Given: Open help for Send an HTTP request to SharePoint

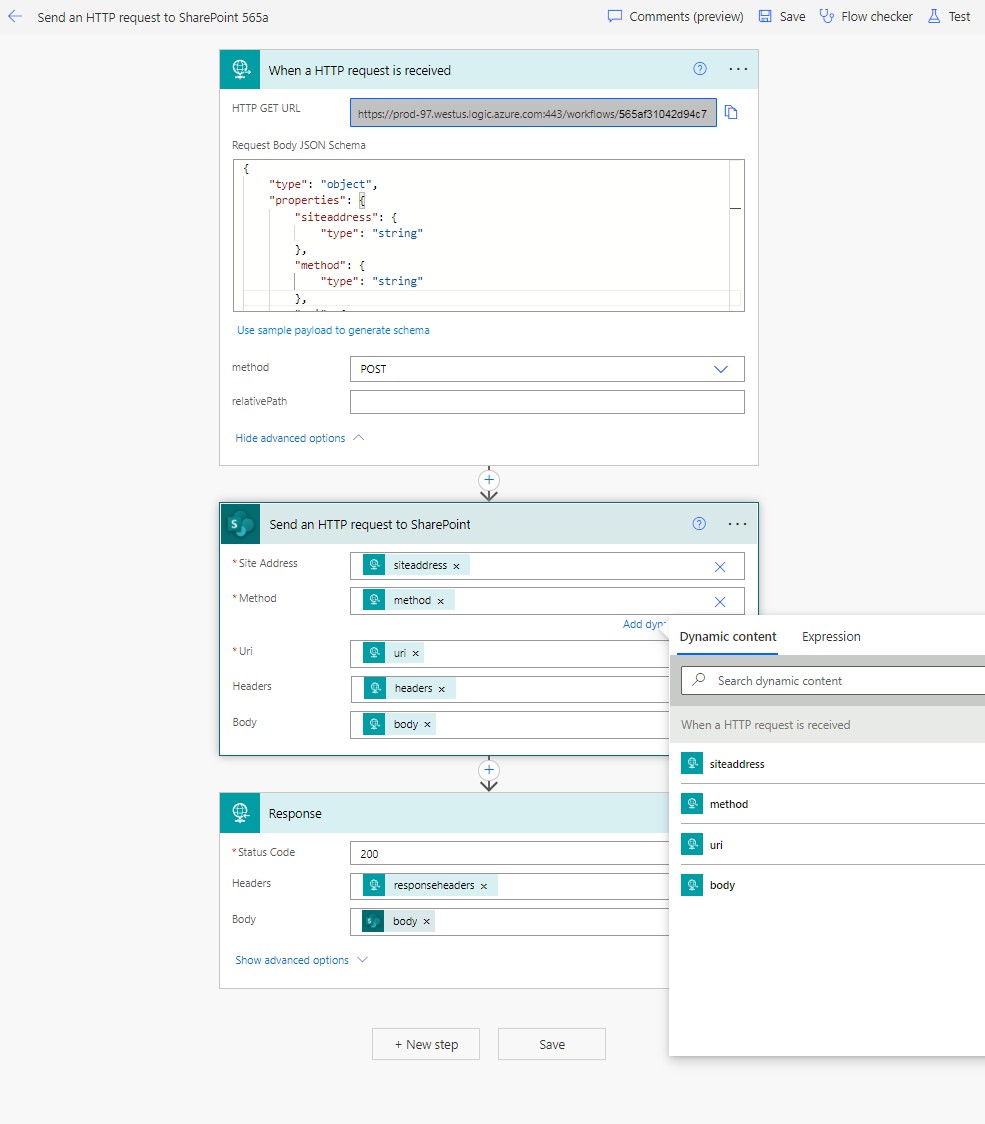Looking at the screenshot, I should [x=700, y=523].
